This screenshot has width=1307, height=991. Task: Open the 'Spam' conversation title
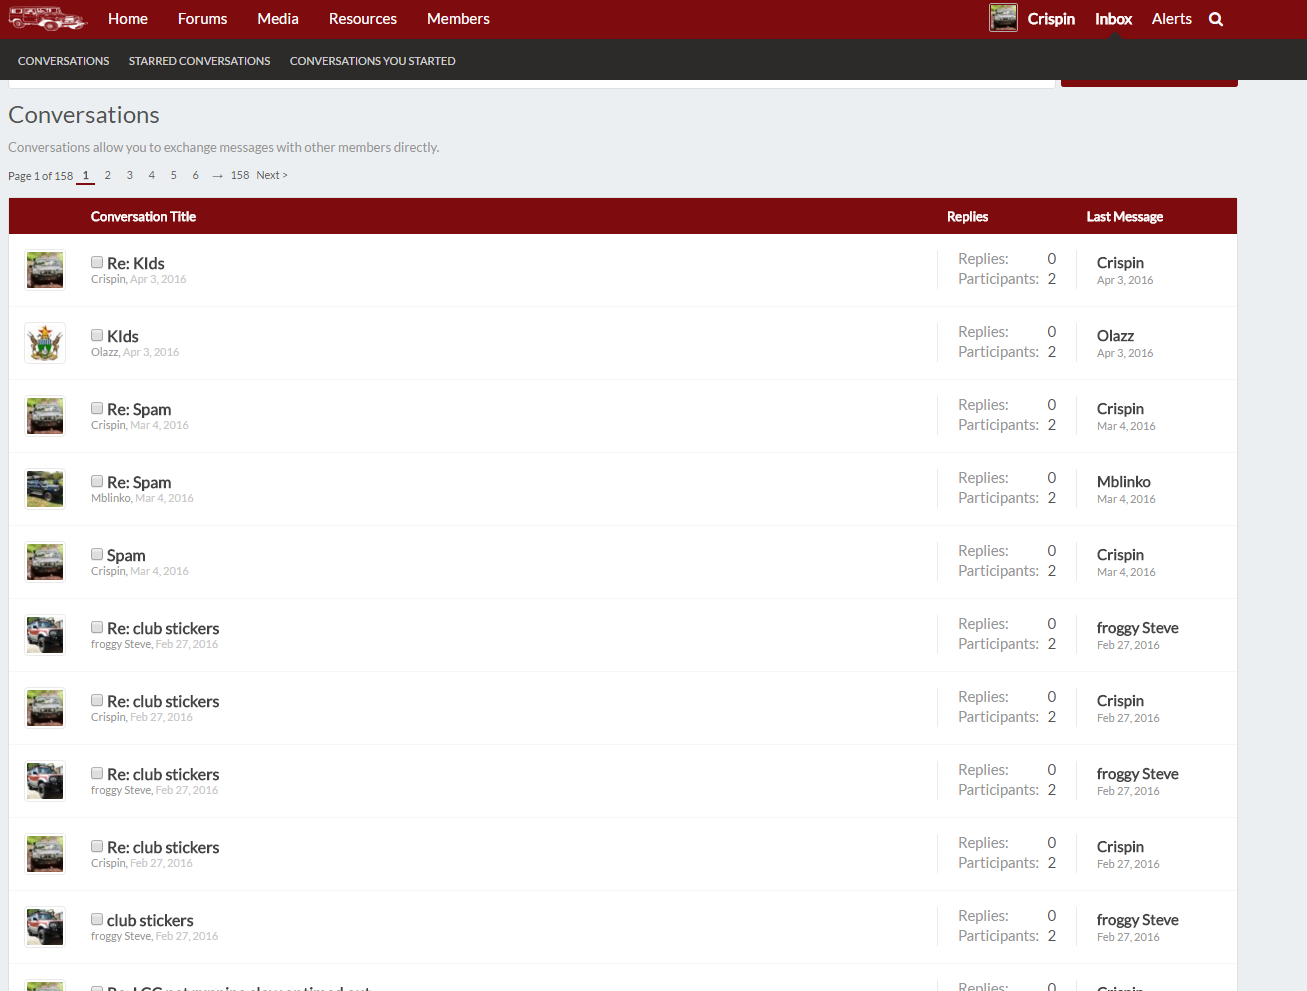pyautogui.click(x=126, y=555)
